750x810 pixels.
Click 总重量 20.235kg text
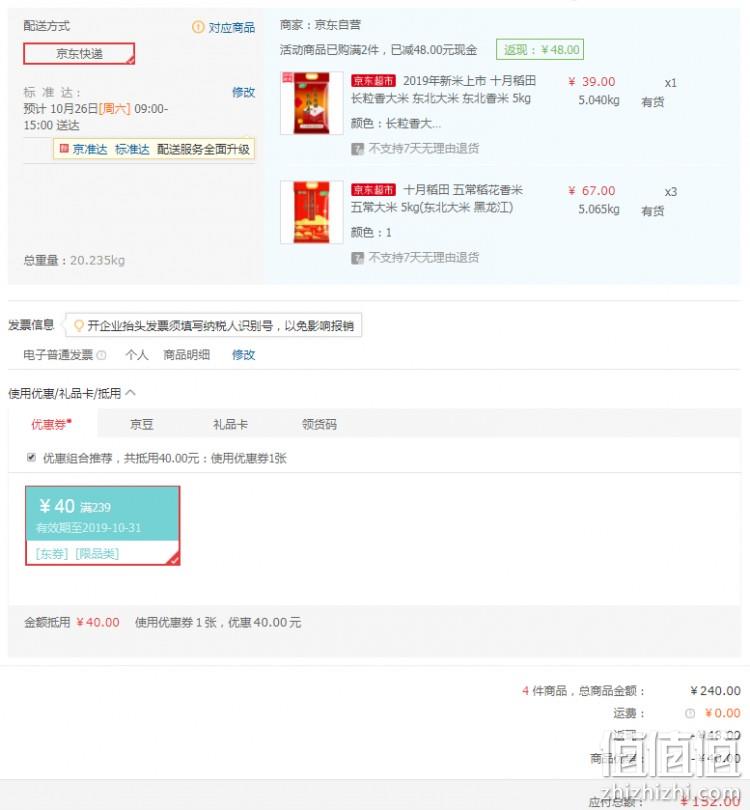pyautogui.click(x=74, y=260)
